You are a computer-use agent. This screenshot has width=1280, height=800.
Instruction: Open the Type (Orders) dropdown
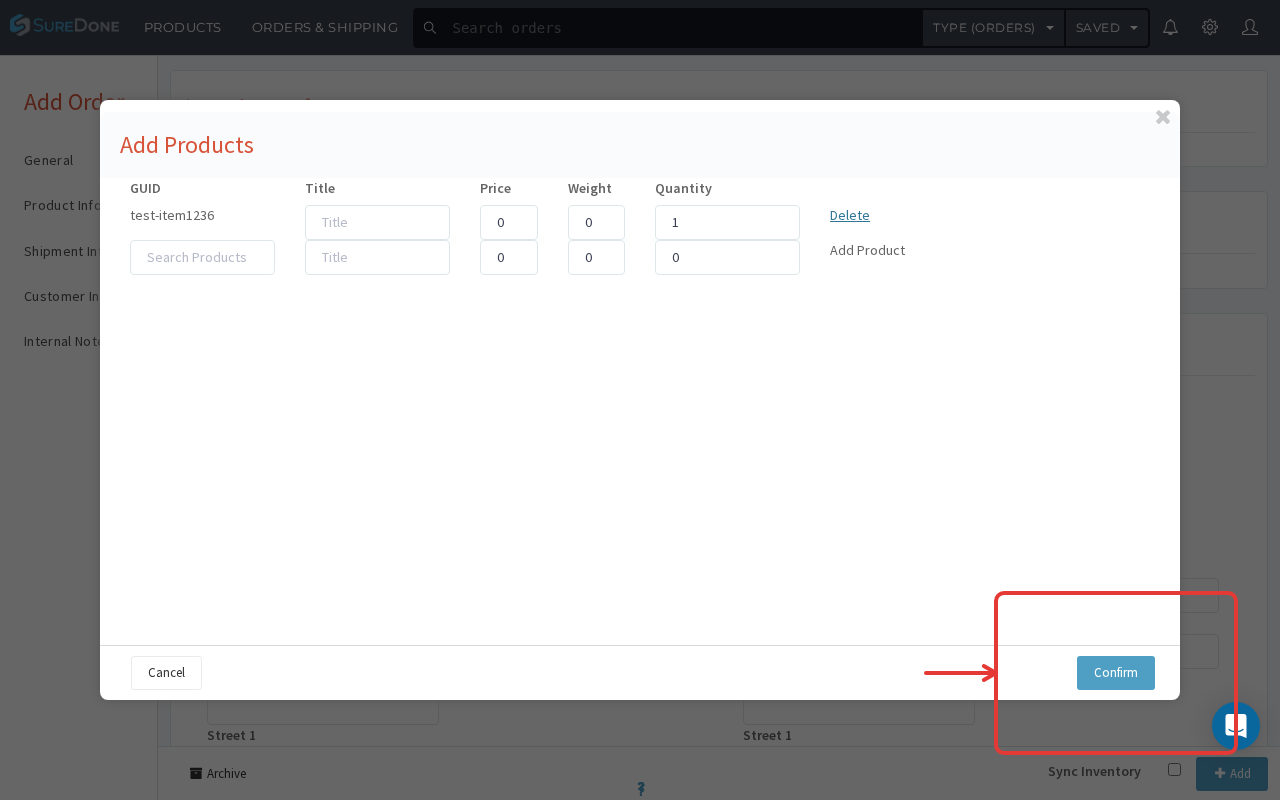click(993, 28)
